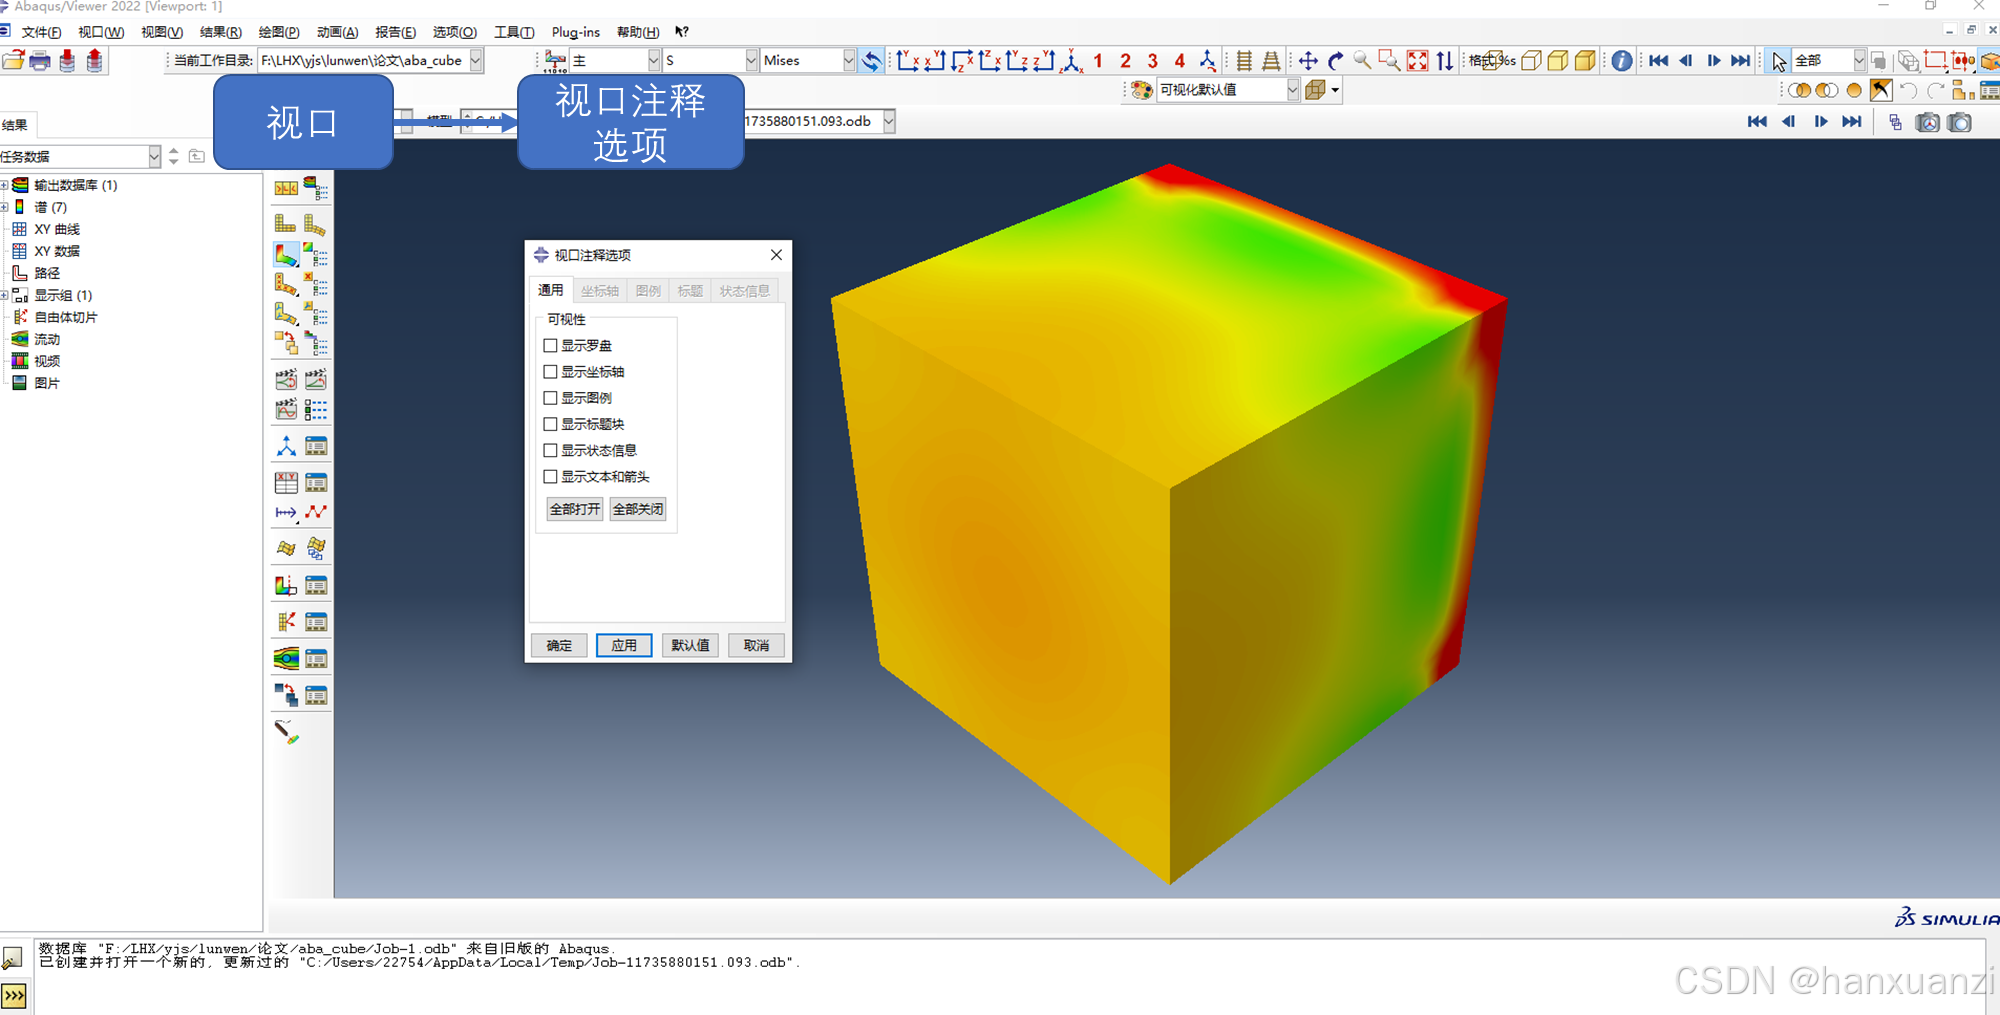Enable the 显示状态信息 checkbox

(x=550, y=450)
